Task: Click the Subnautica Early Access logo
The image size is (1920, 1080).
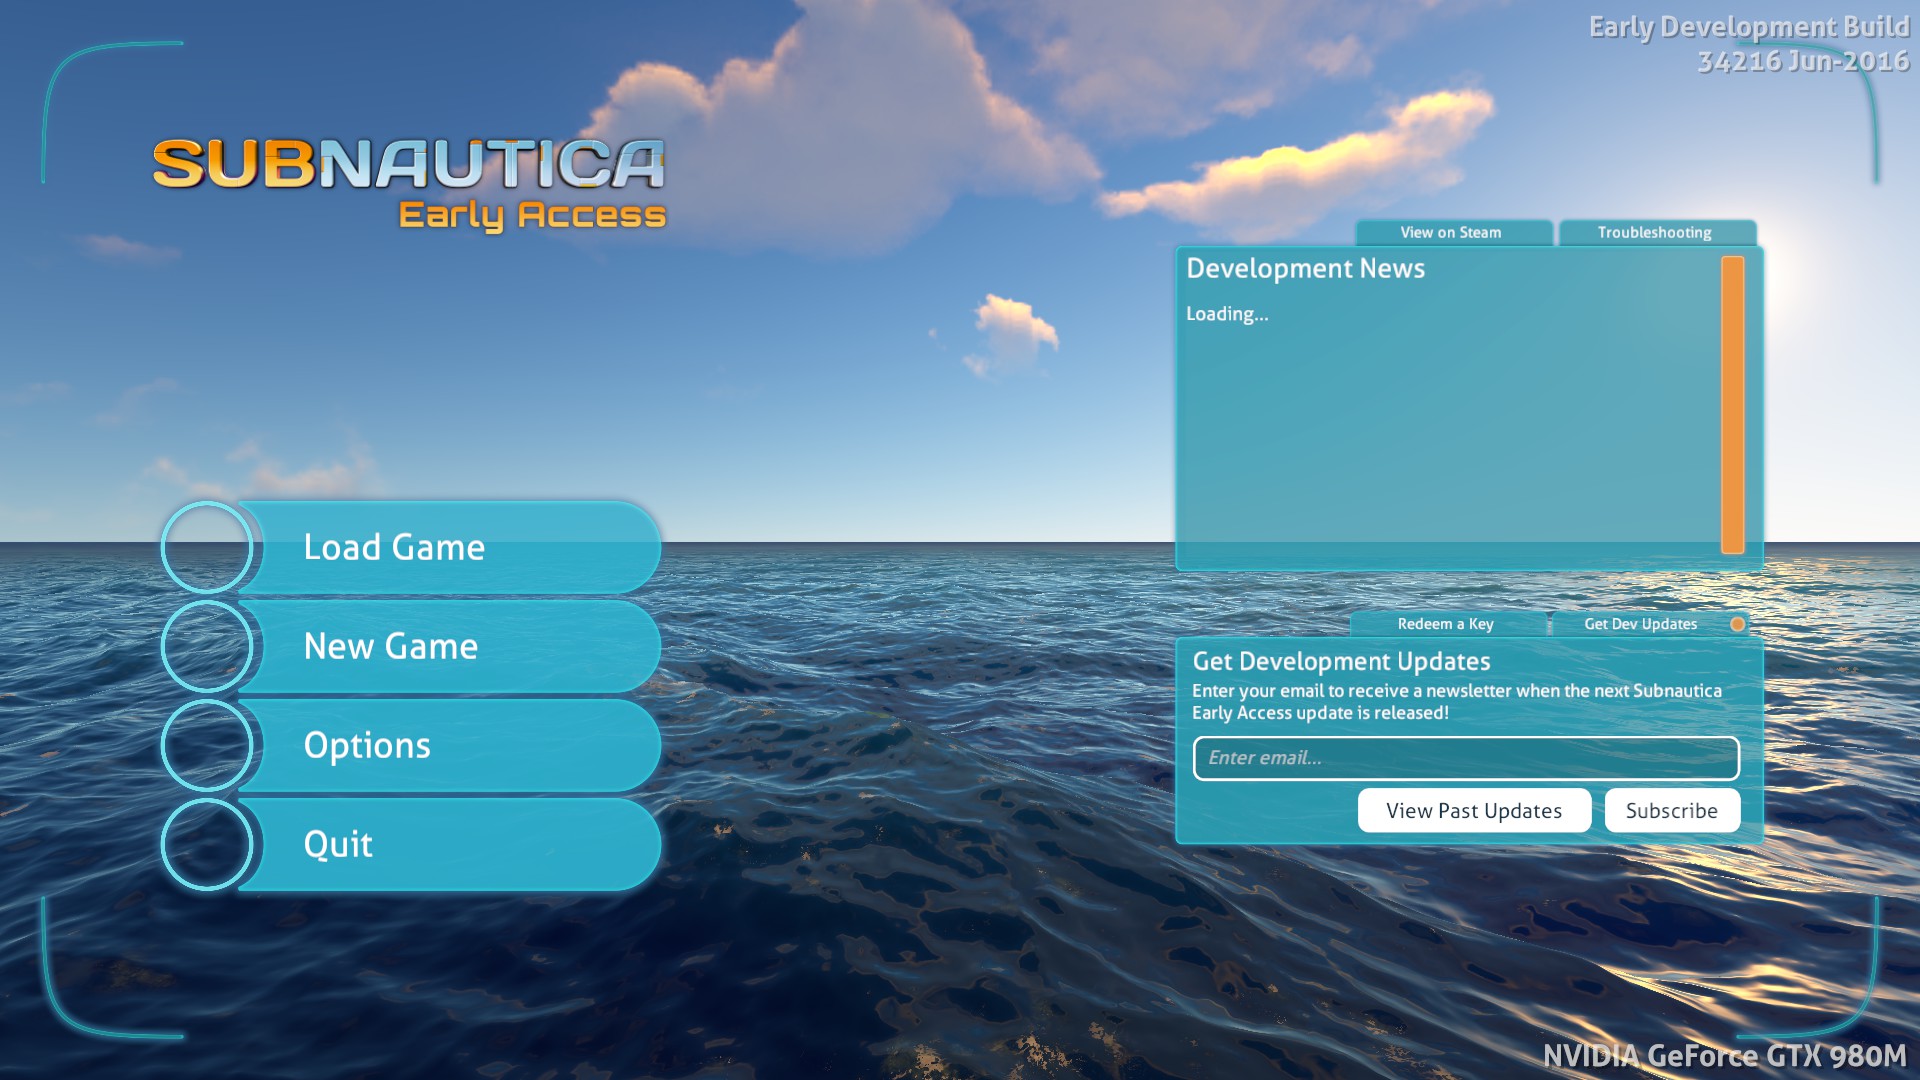Action: point(408,184)
